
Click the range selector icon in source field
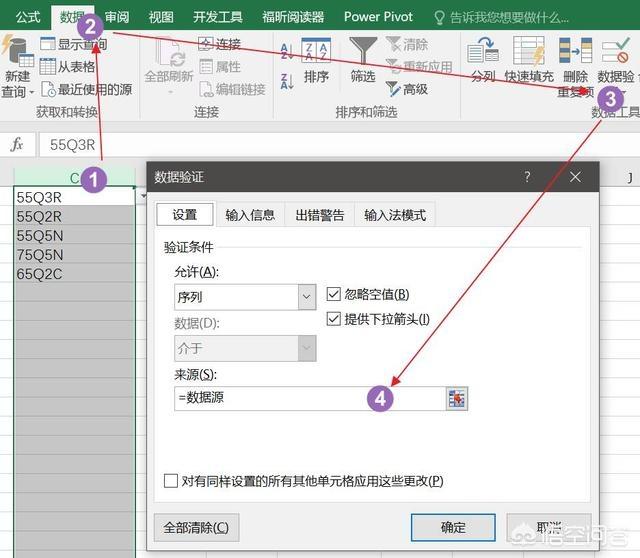coord(456,398)
